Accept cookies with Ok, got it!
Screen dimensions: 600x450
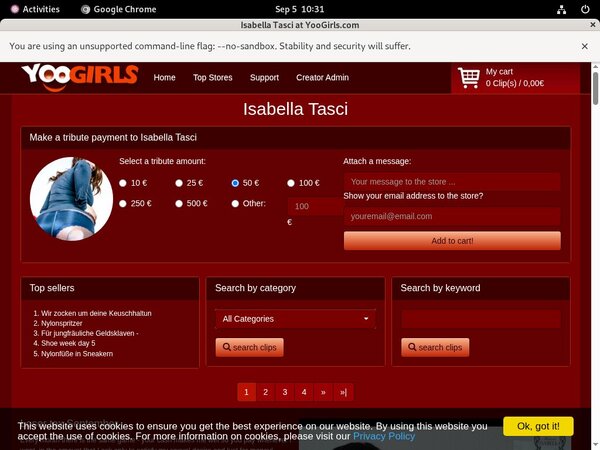click(x=538, y=426)
